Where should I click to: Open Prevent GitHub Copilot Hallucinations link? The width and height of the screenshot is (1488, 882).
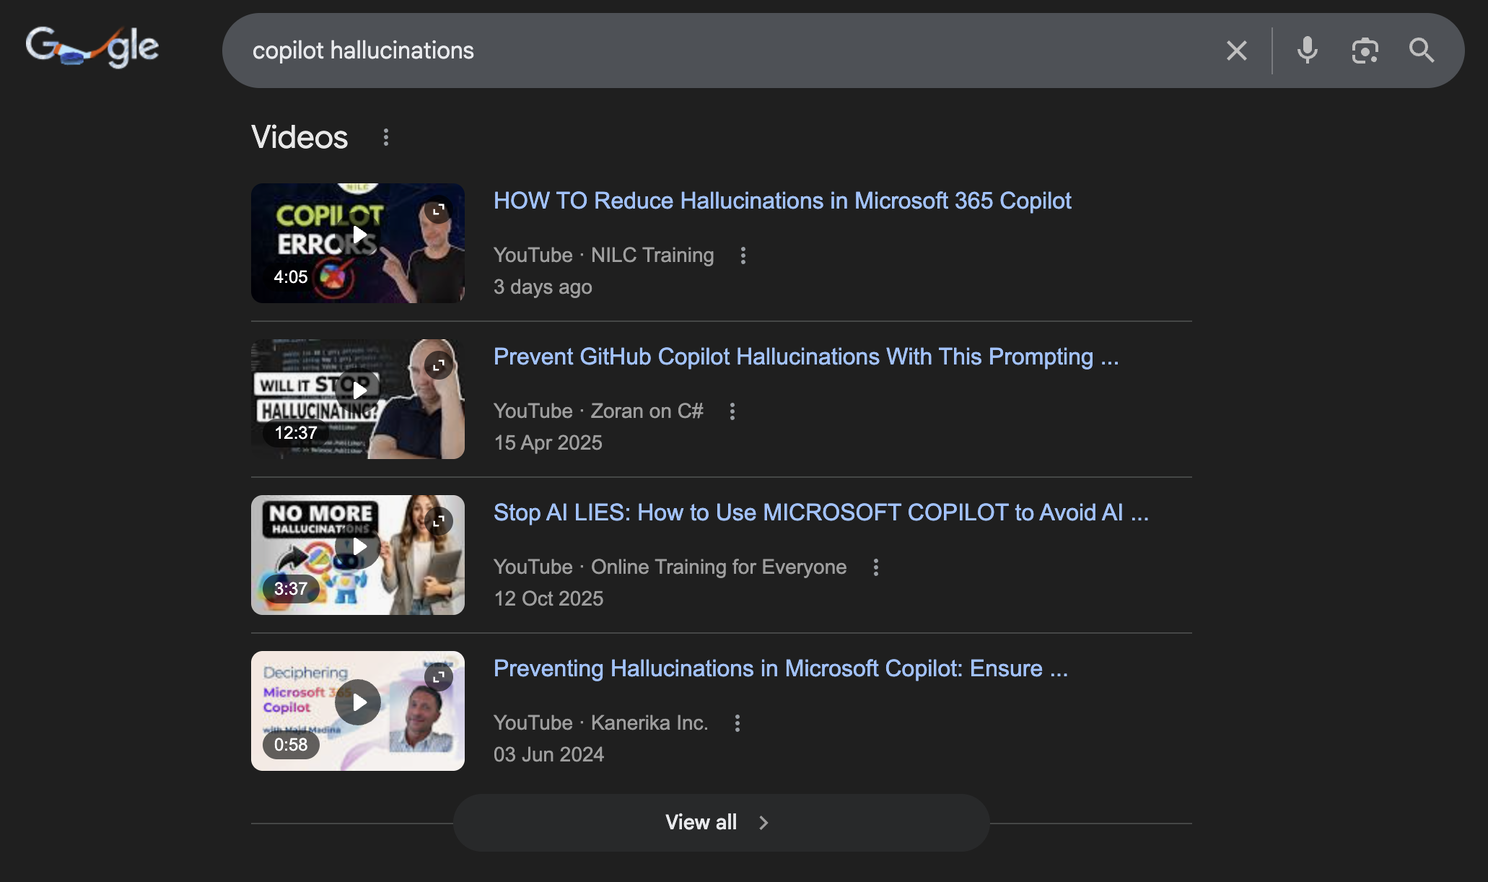pos(806,357)
